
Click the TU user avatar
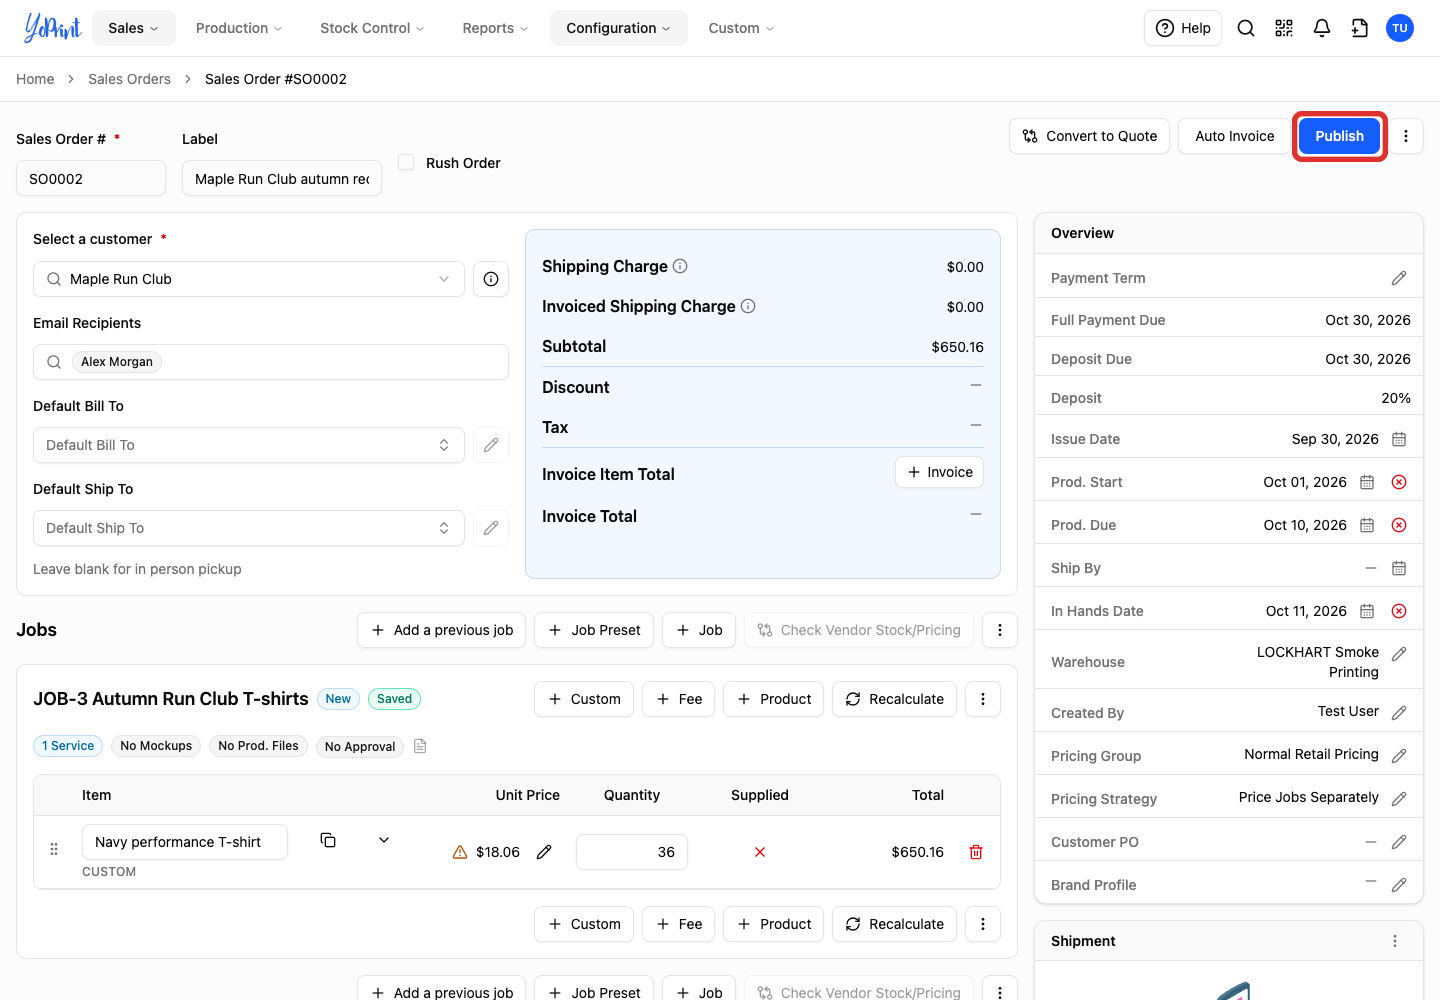pyautogui.click(x=1400, y=28)
